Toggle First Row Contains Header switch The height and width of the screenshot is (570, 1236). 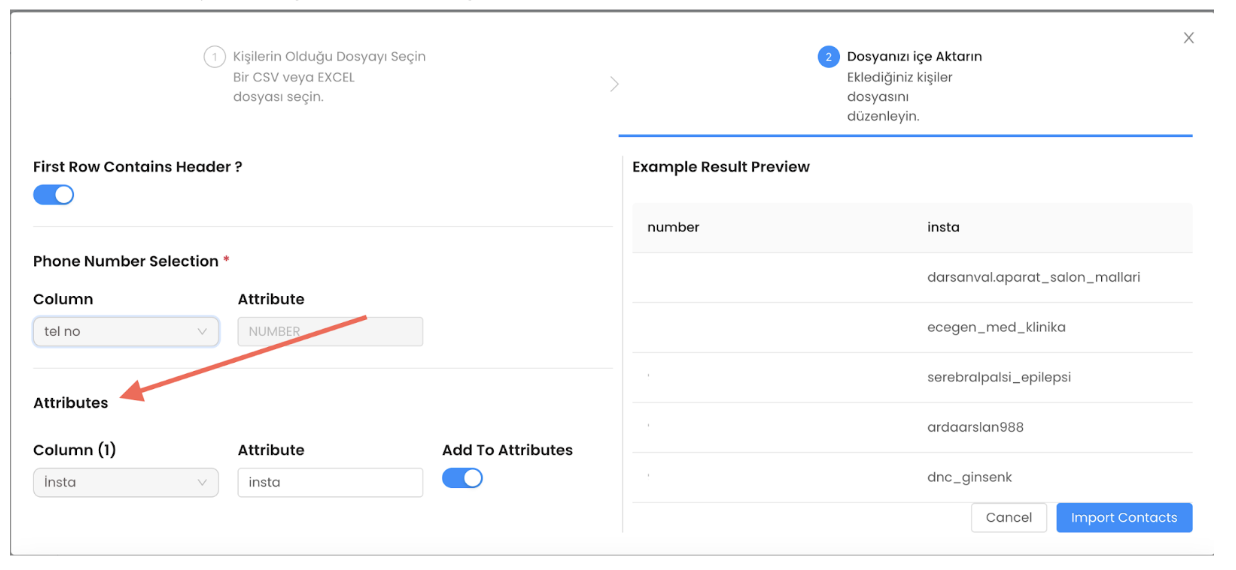(54, 194)
